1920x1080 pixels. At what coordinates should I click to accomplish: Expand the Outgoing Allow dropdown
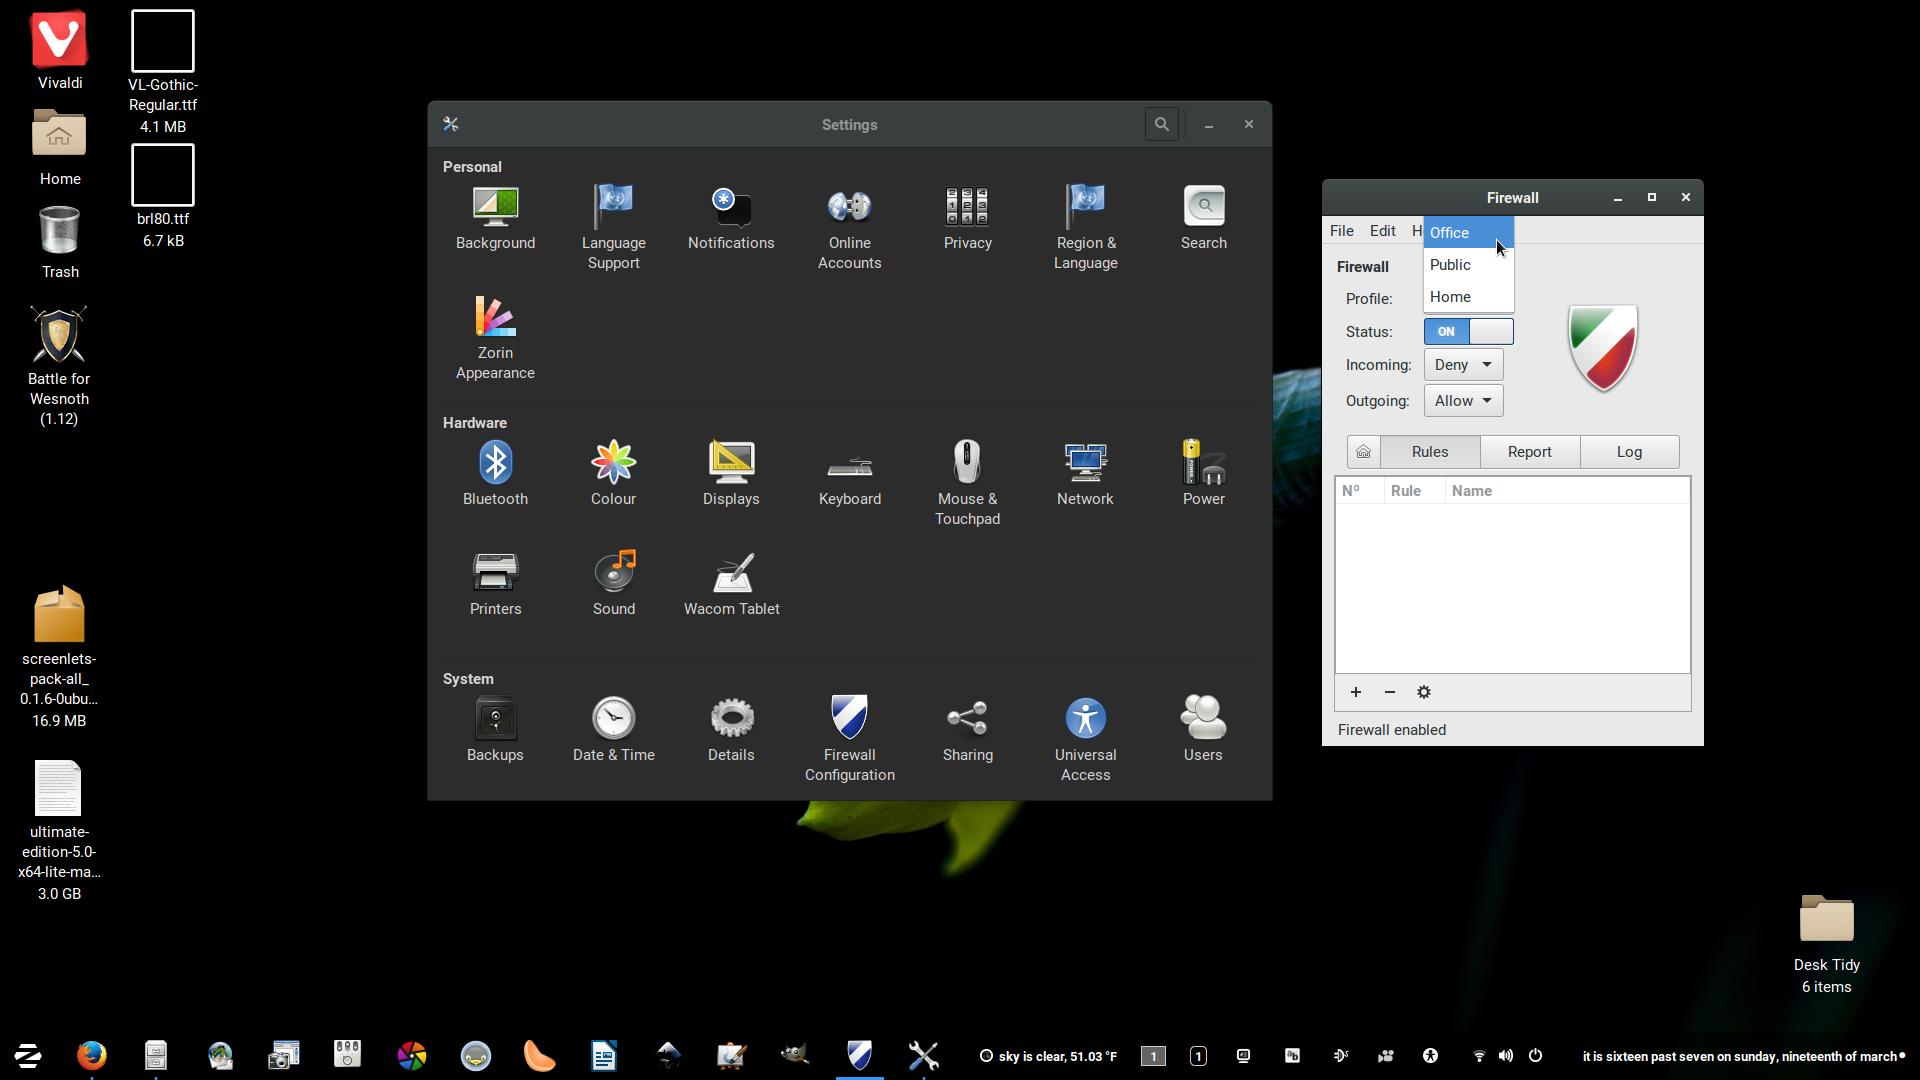coord(1463,401)
